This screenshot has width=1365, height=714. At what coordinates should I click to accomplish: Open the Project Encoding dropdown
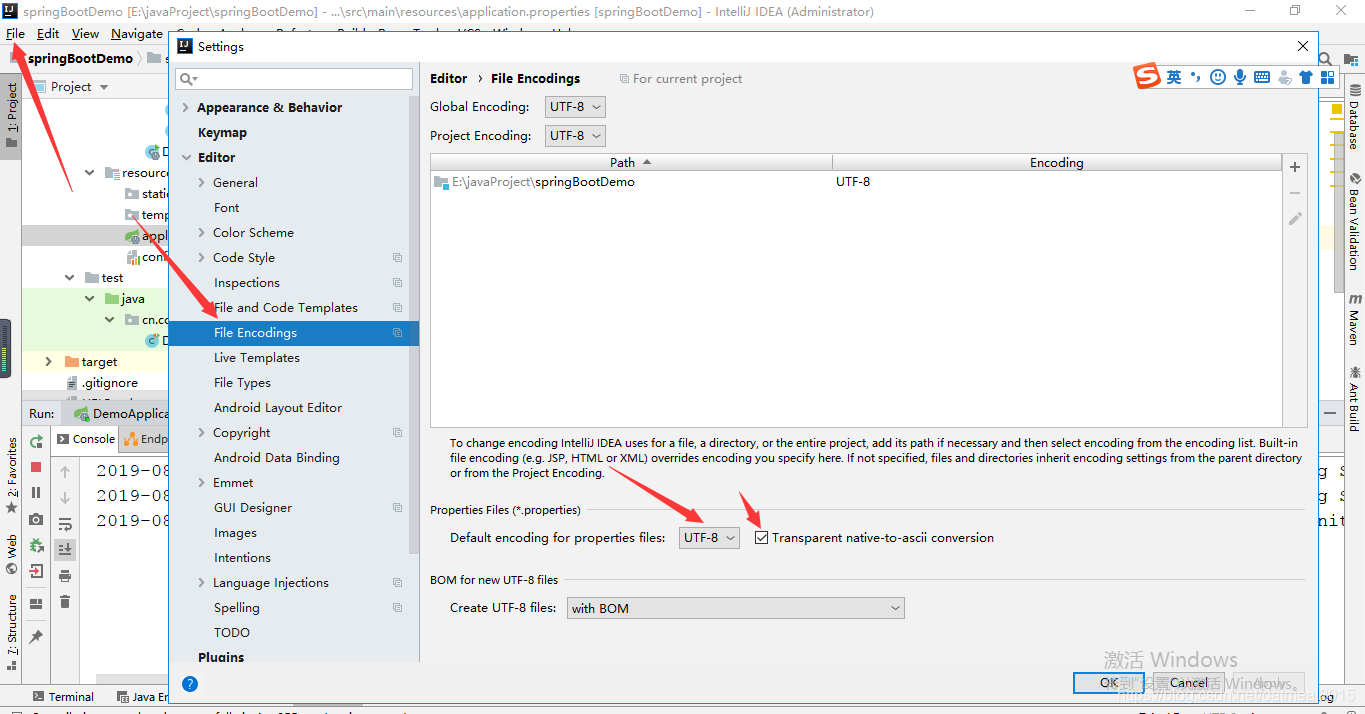pyautogui.click(x=575, y=136)
